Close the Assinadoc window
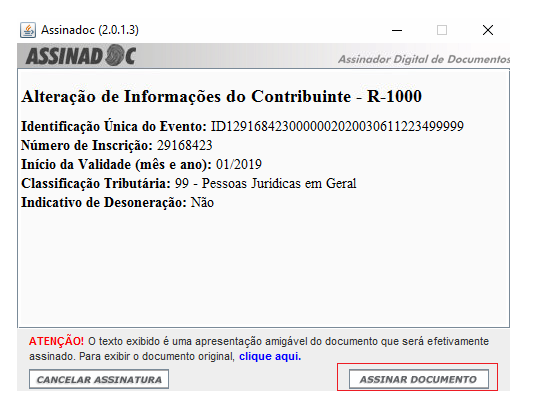The image size is (533, 410). click(x=488, y=30)
